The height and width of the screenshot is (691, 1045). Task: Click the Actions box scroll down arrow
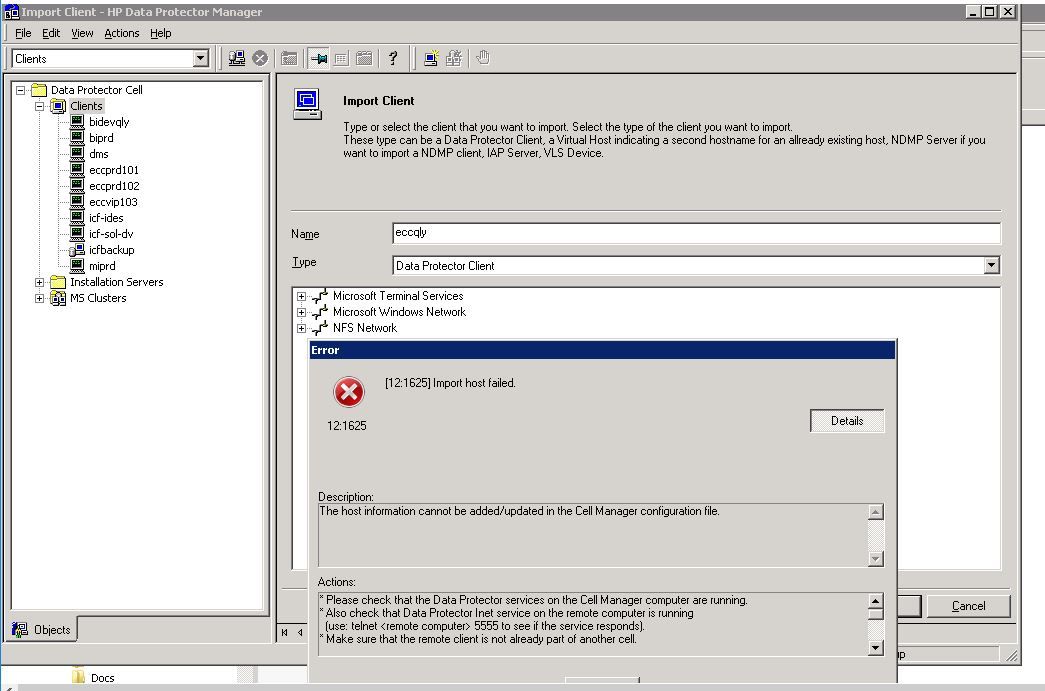click(876, 648)
